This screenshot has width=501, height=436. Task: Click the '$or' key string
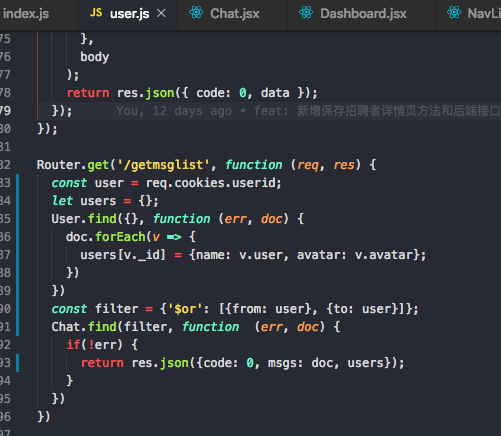pyautogui.click(x=185, y=309)
